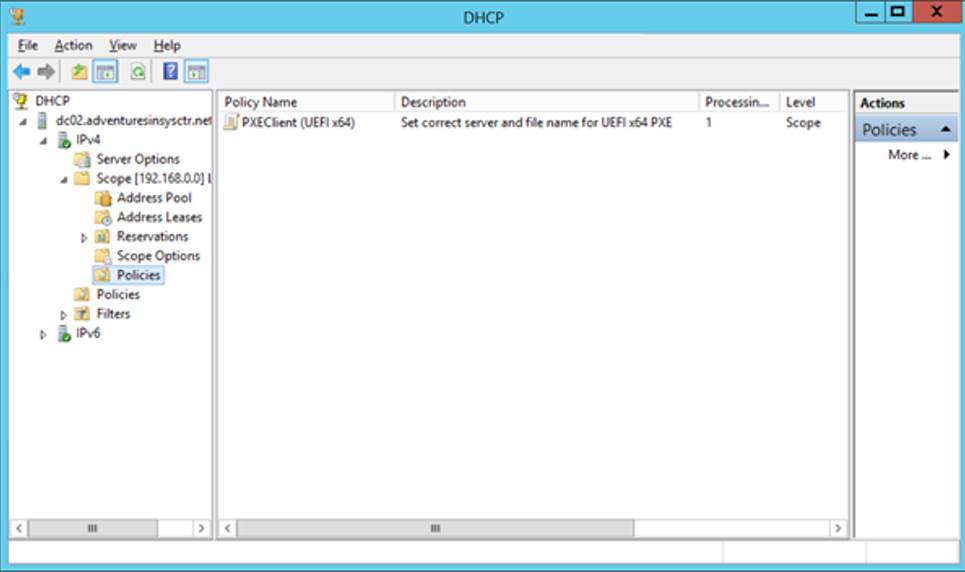Image resolution: width=965 pixels, height=572 pixels.
Task: Sort by the Processing Order column header
Action: 739,102
